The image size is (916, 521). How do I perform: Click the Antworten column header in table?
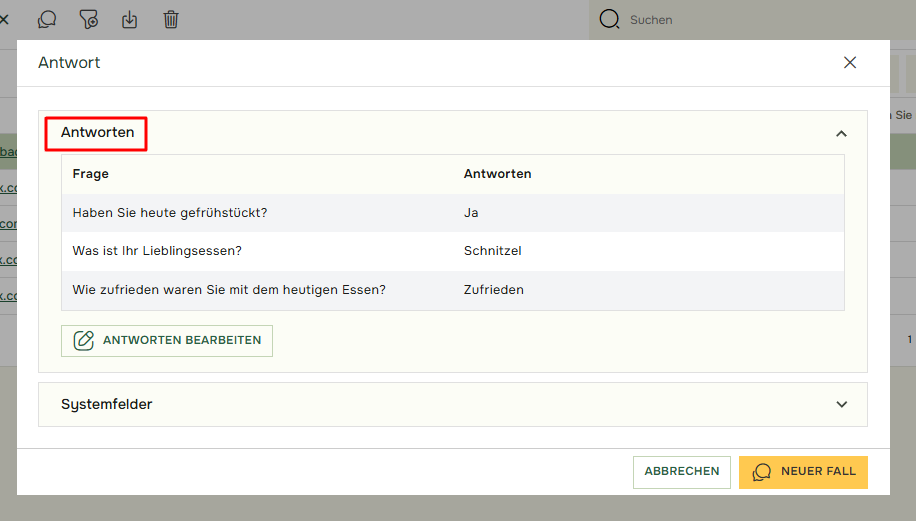(x=497, y=174)
